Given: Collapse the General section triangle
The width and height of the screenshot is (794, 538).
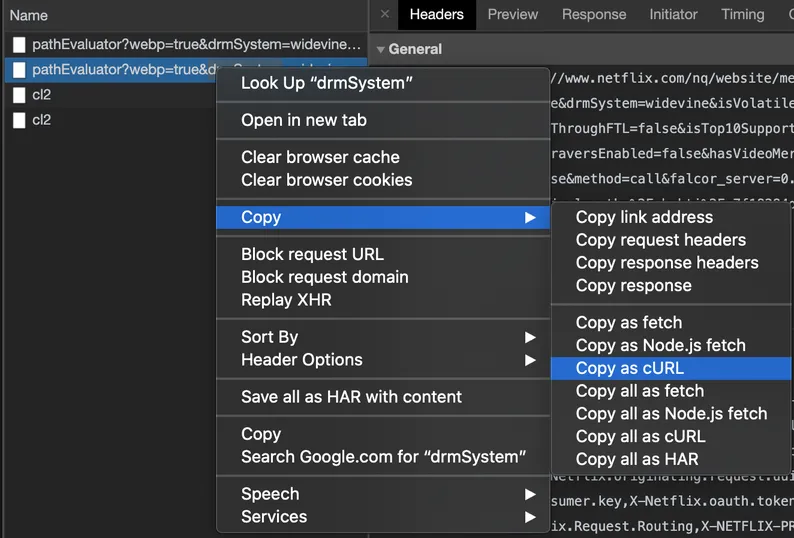Looking at the screenshot, I should (x=380, y=49).
